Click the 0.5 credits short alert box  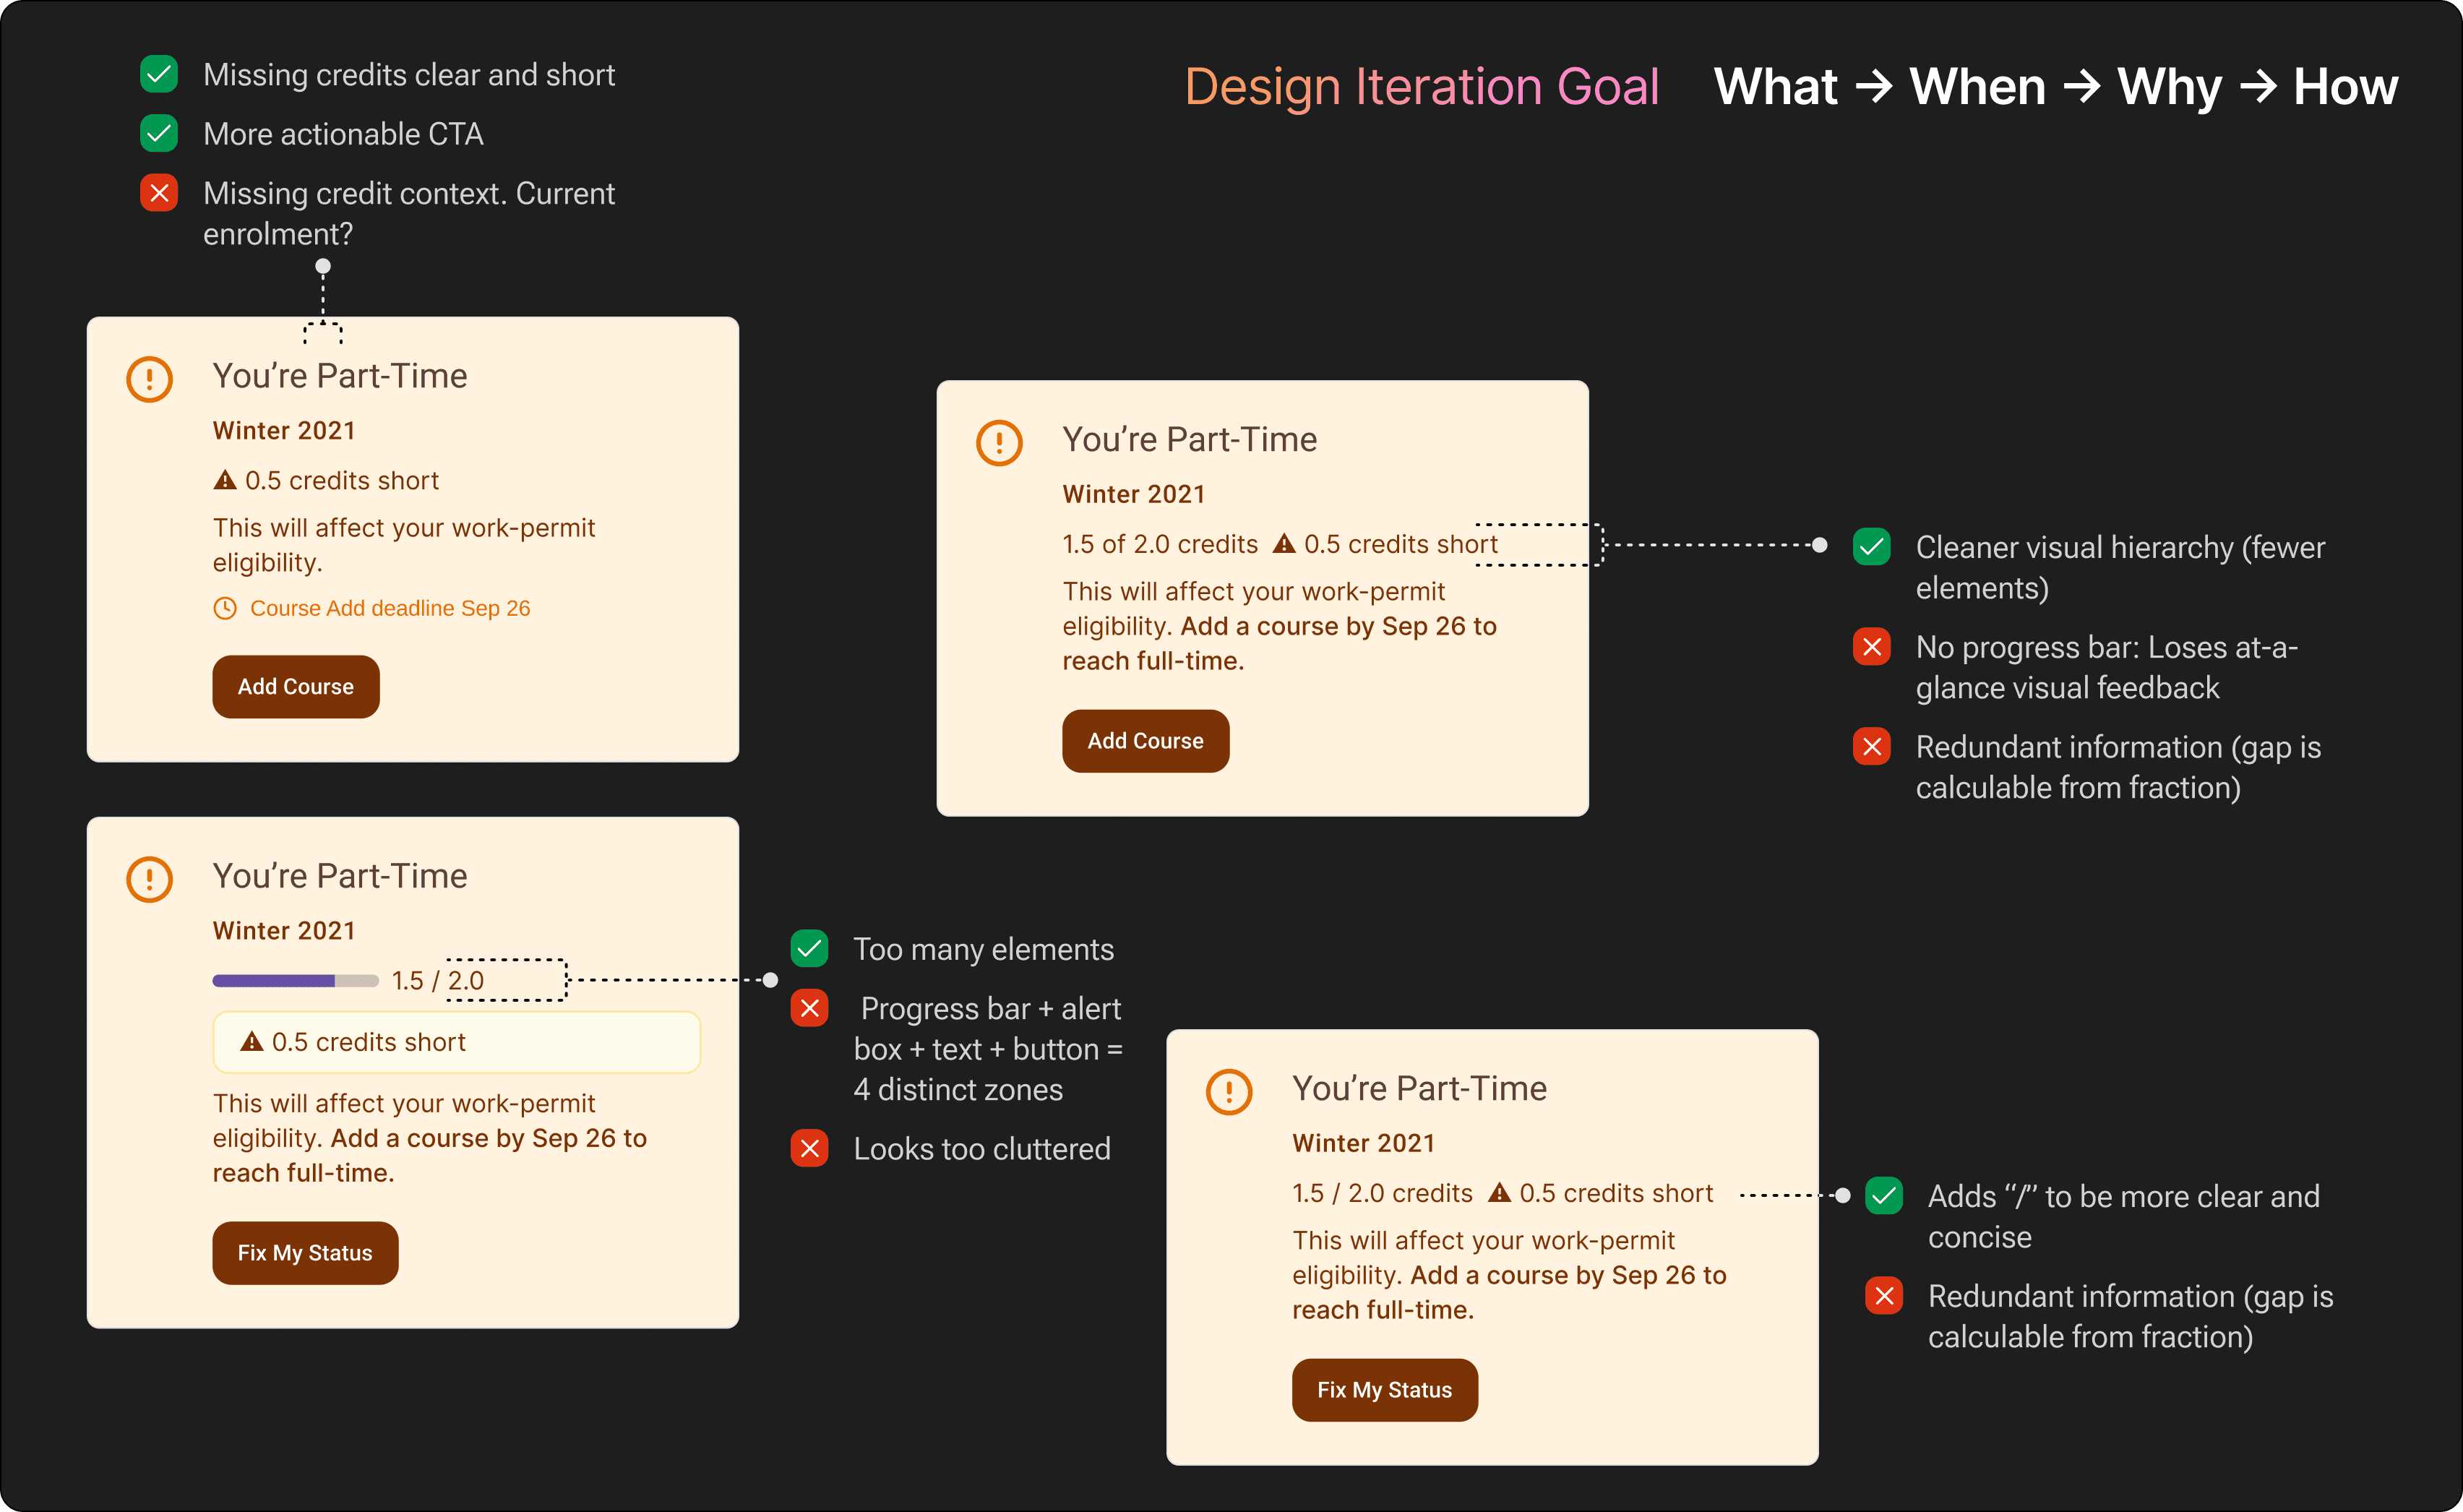pyautogui.click(x=456, y=1042)
